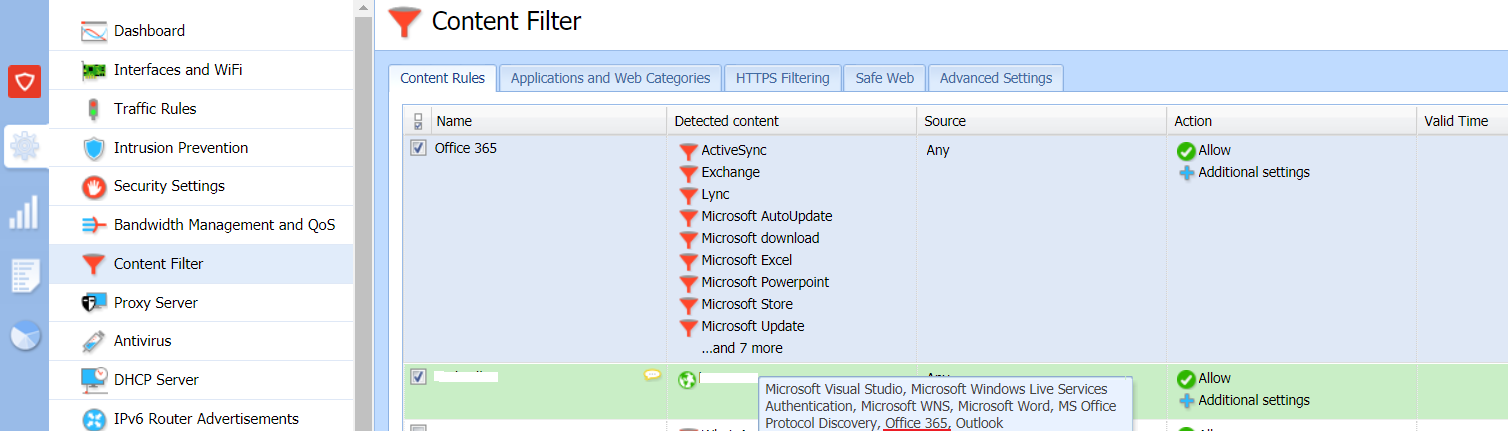This screenshot has height=431, width=1508.
Task: Click the blue plus icon in Office 365 row
Action: (1186, 173)
